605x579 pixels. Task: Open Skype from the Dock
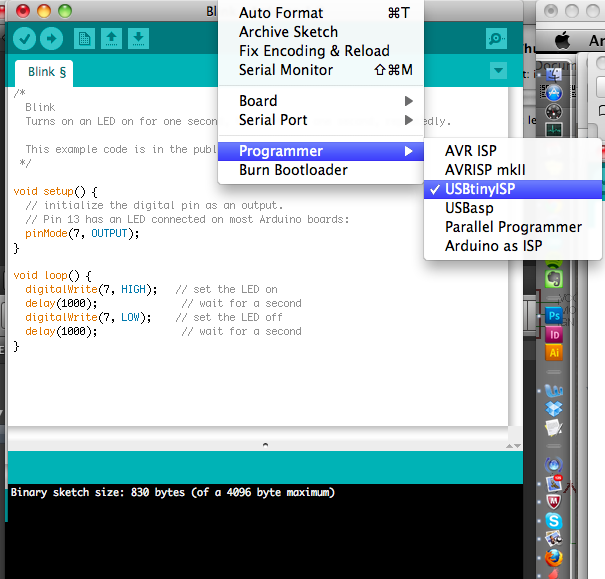554,521
